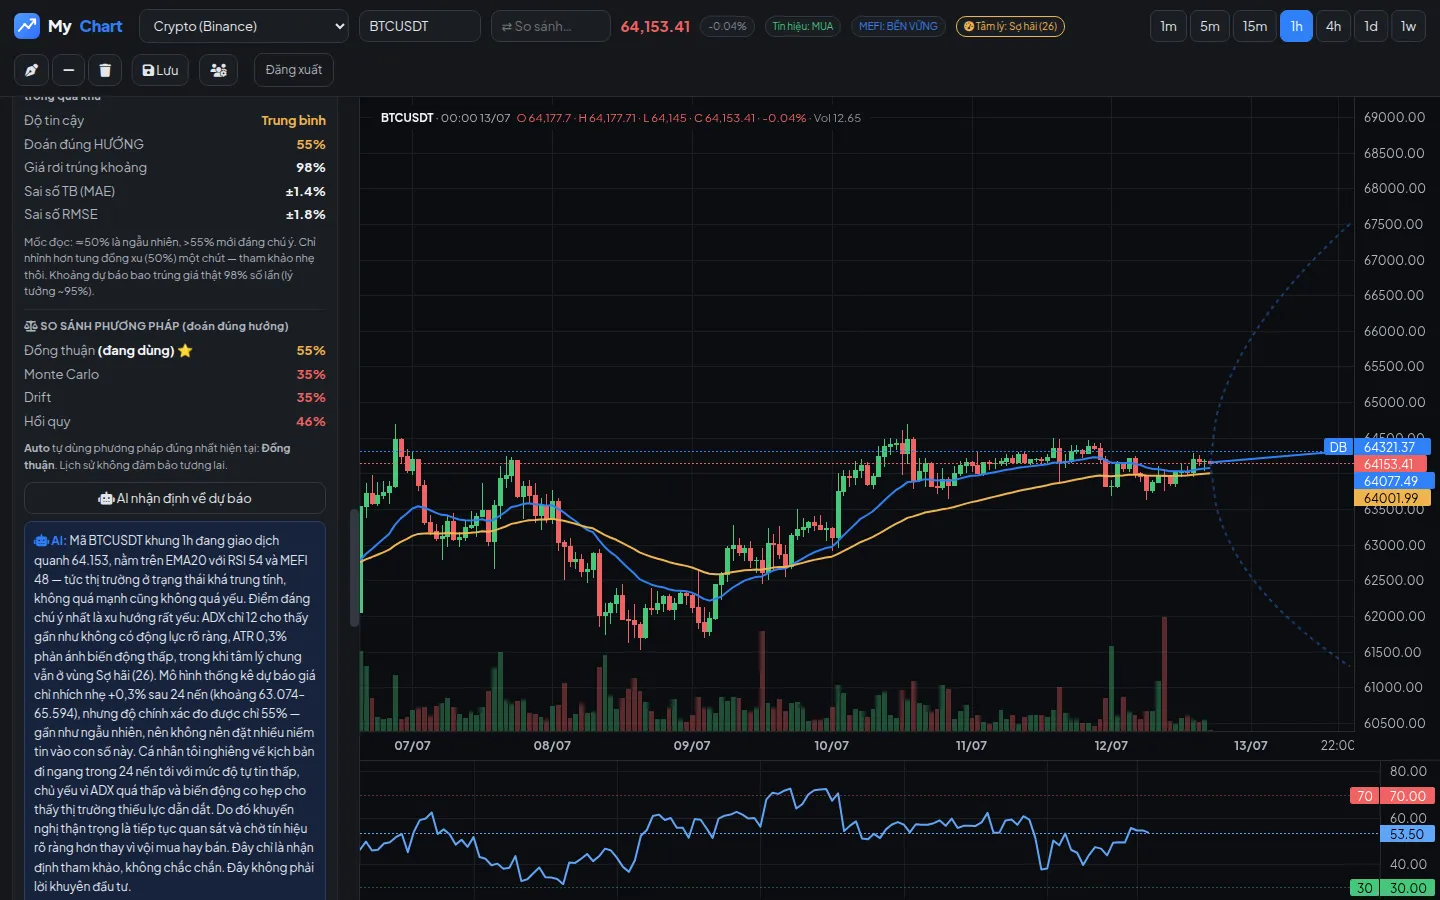Click the -0.04% change badge
1440x900 pixels.
728,26
